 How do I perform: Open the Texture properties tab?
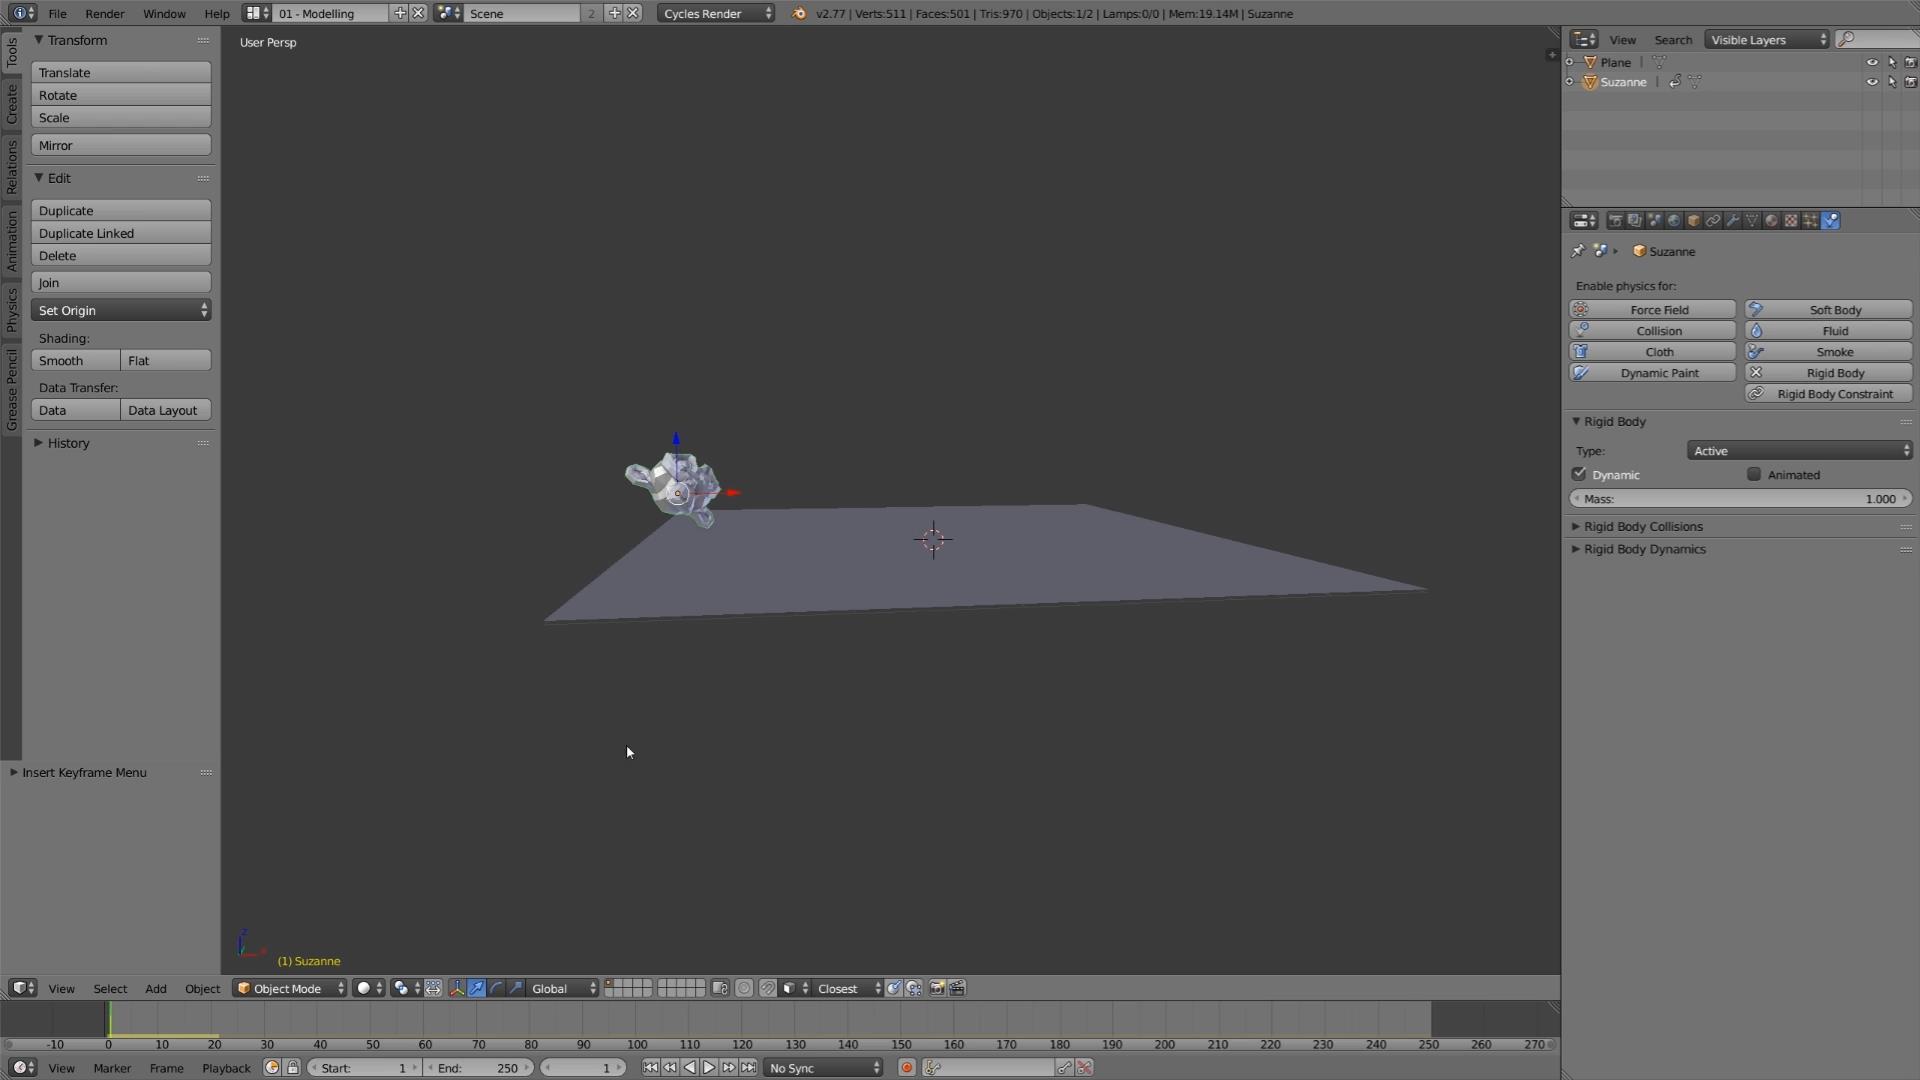[x=1791, y=221]
